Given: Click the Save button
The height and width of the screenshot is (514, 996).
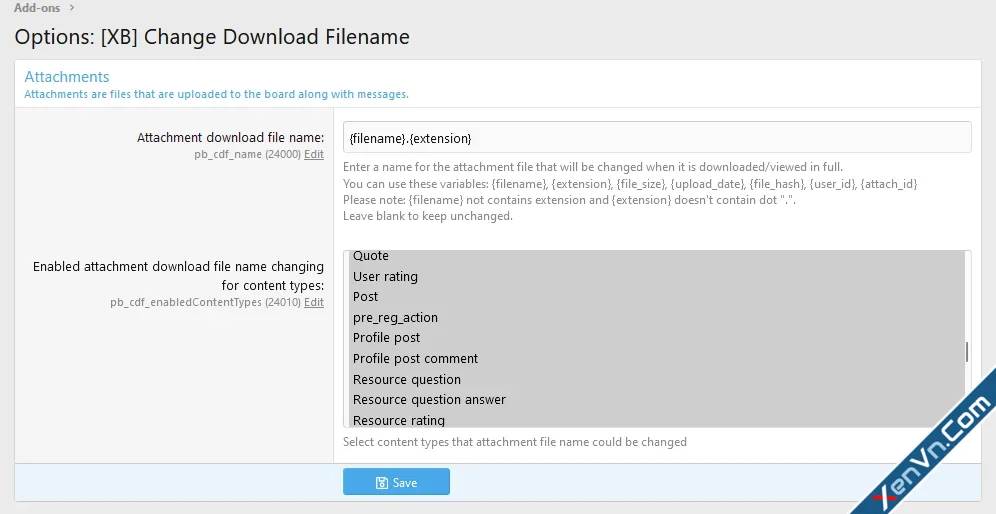Looking at the screenshot, I should (x=396, y=482).
